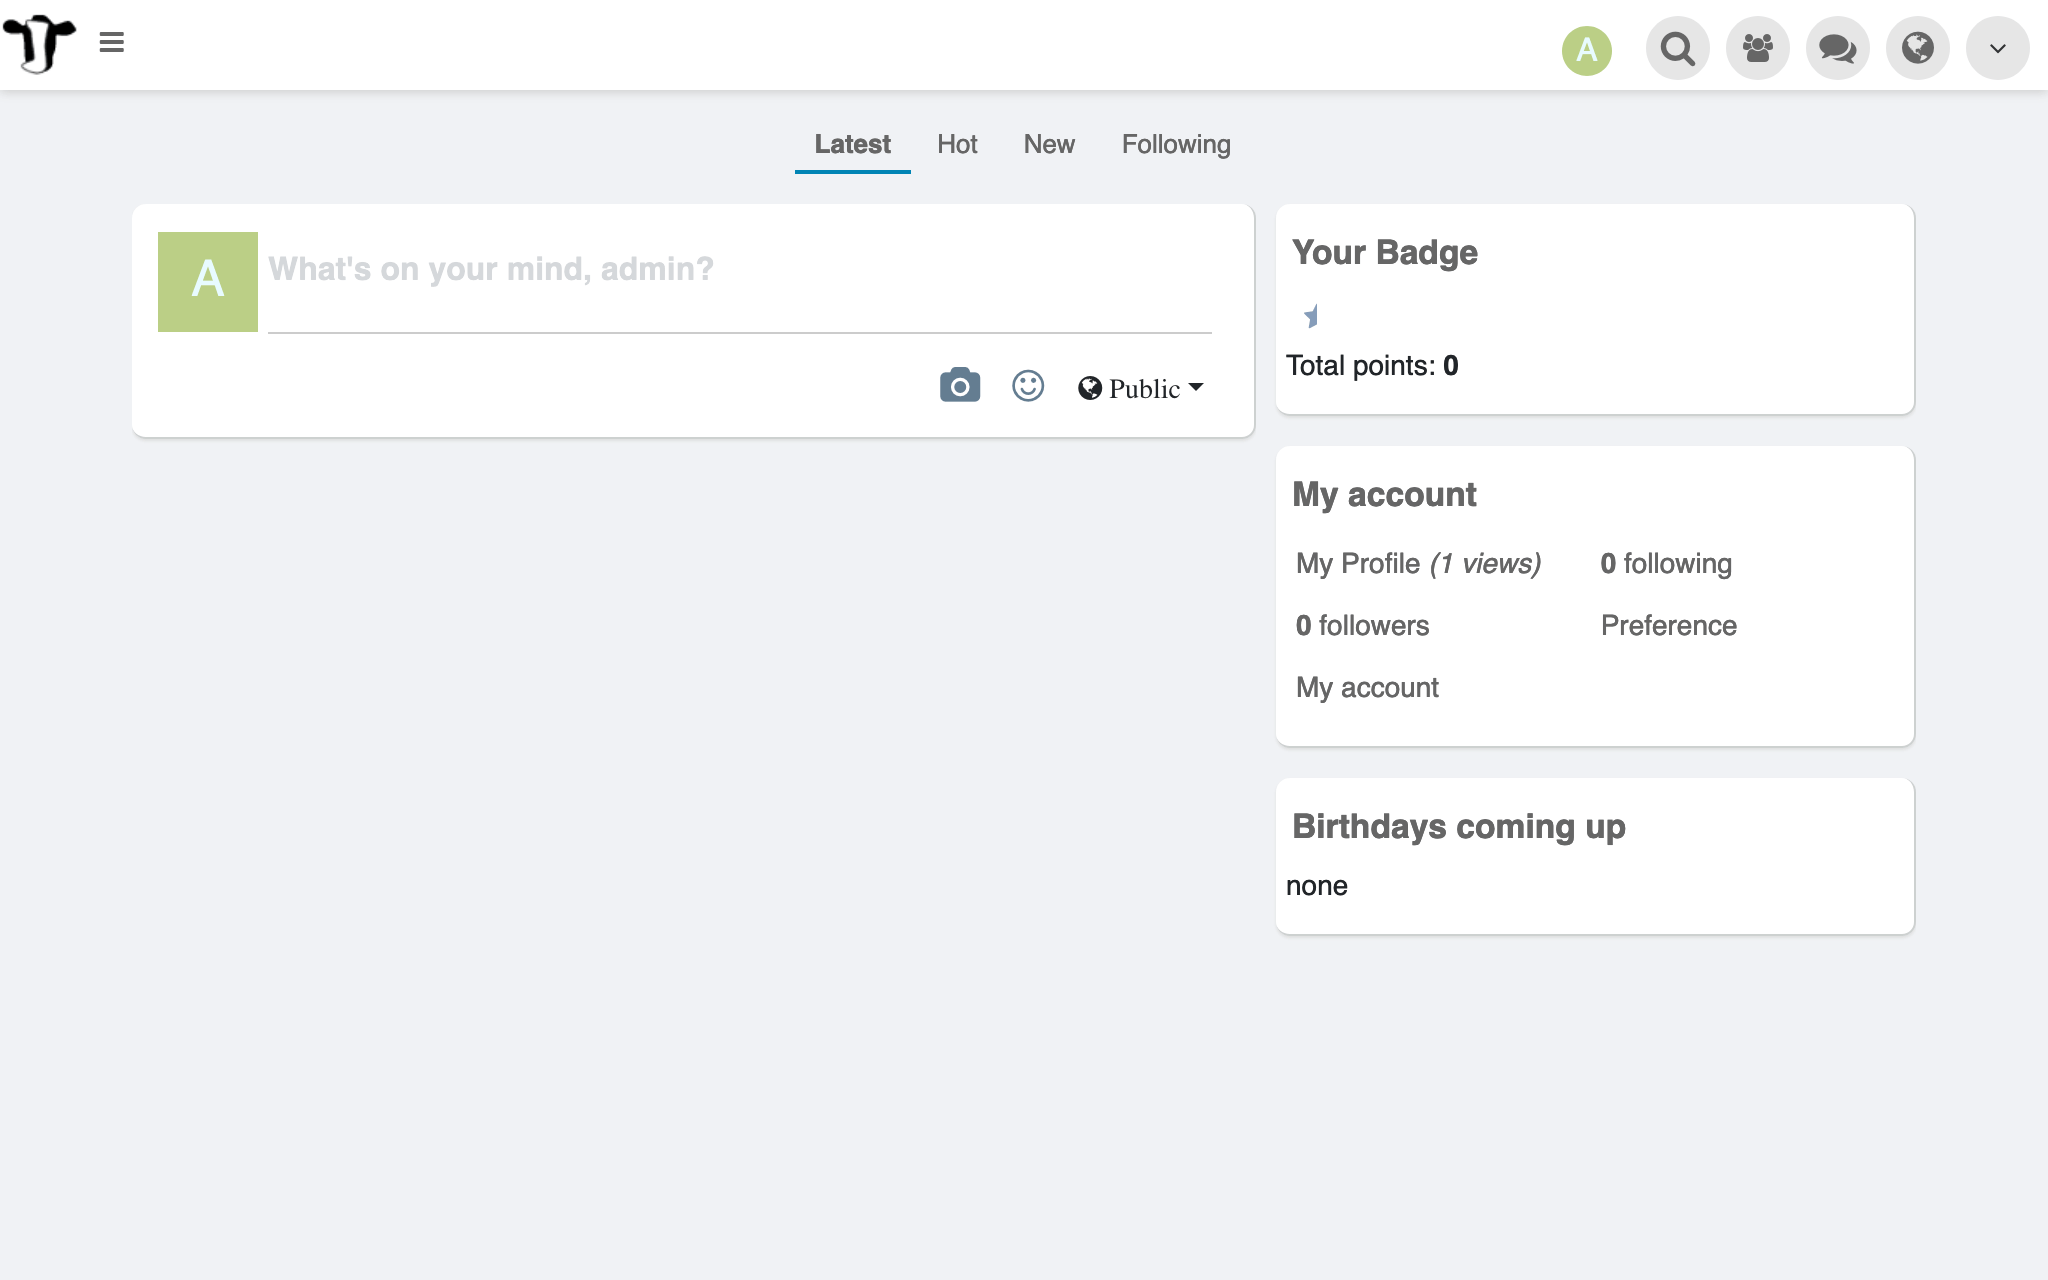Open the chat messages icon
Image resolution: width=2048 pixels, height=1280 pixels.
(x=1837, y=48)
